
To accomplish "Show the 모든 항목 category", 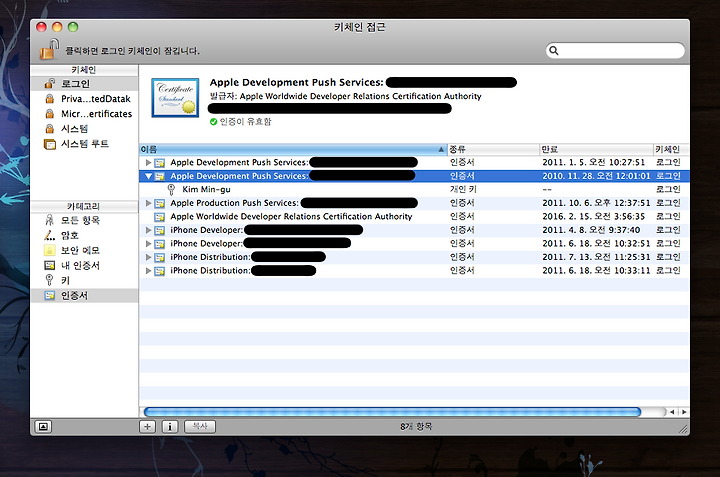I will (x=84, y=220).
